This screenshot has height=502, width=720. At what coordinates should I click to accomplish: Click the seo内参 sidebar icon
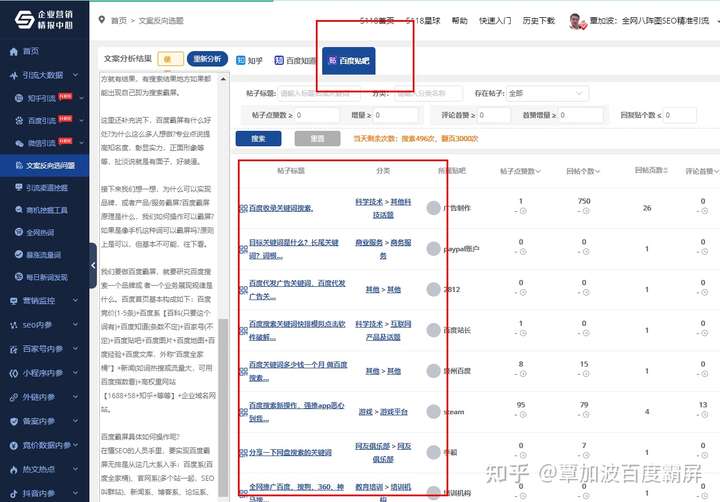click(x=14, y=325)
